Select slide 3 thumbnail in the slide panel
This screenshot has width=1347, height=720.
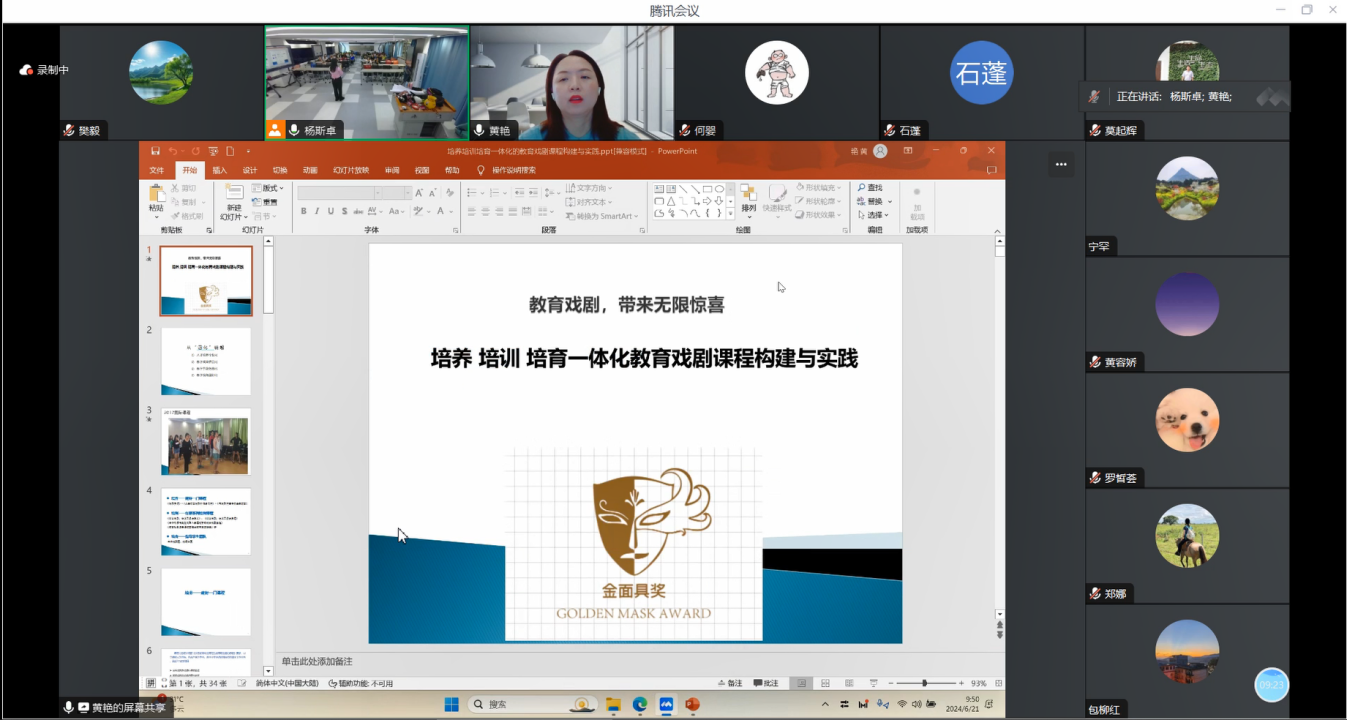(x=207, y=441)
